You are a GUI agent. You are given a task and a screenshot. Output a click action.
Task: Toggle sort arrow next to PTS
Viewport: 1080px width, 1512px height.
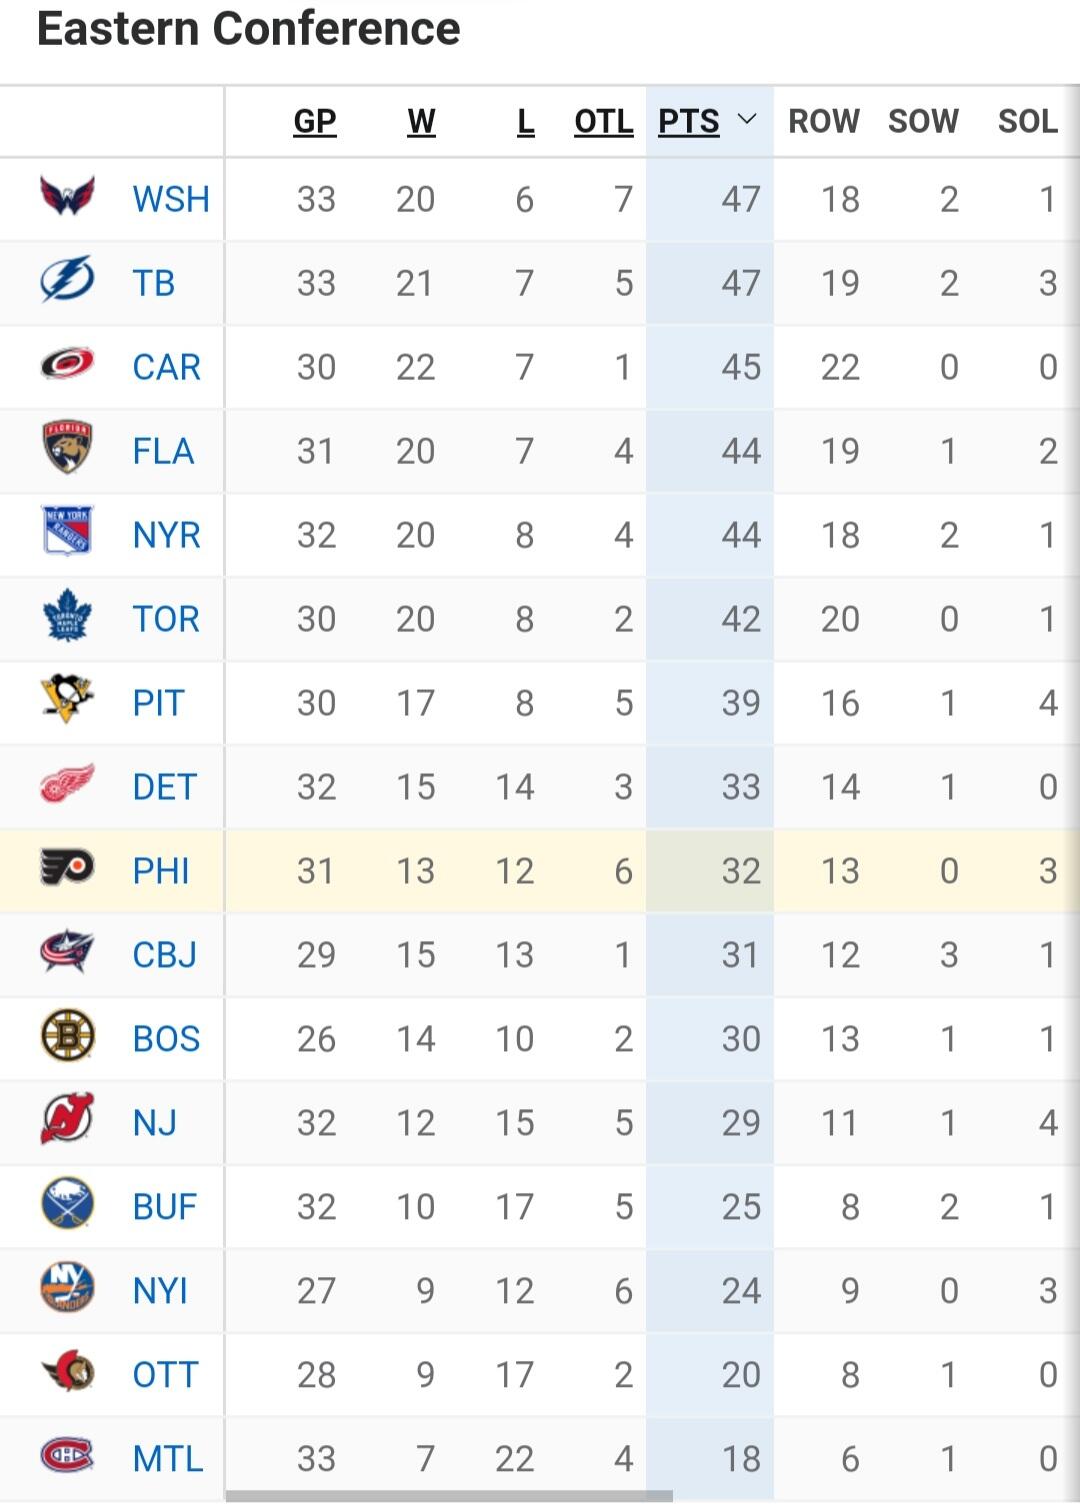tap(746, 121)
